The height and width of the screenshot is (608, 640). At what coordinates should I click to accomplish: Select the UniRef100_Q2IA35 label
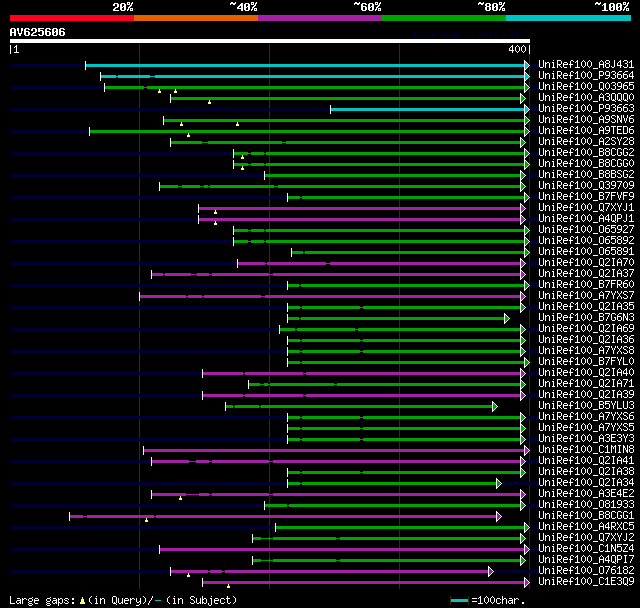point(586,307)
